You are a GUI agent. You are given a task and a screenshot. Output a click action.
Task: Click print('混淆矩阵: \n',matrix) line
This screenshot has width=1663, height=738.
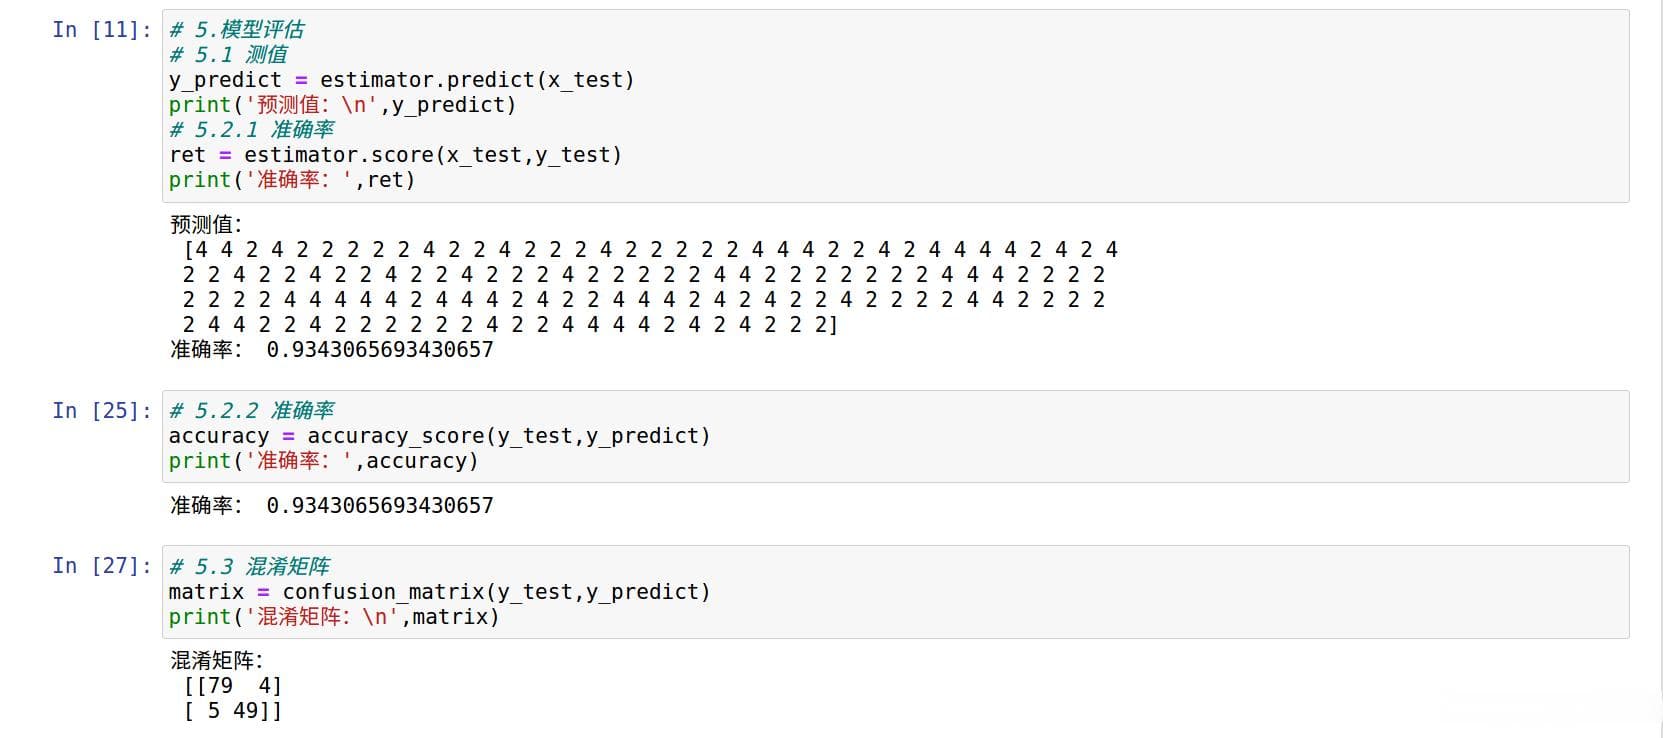click(x=333, y=617)
